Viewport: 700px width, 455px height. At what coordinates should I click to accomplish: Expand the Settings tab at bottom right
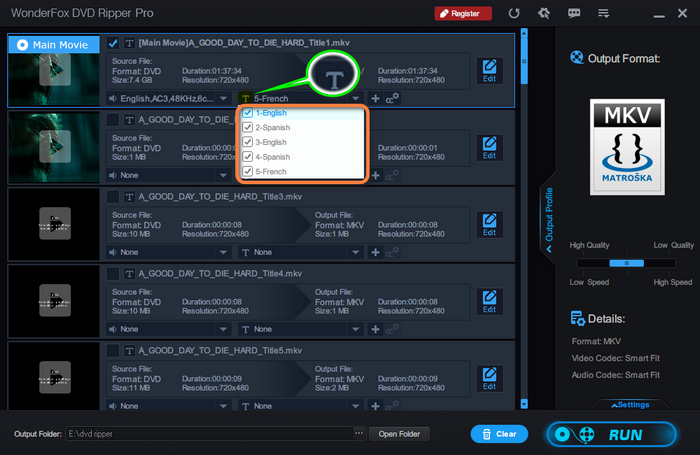[630, 405]
